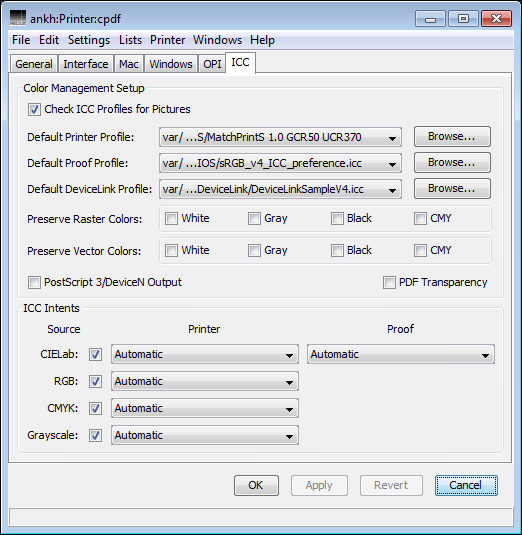Switch to the Interface tab
522x535 pixels.
86,64
